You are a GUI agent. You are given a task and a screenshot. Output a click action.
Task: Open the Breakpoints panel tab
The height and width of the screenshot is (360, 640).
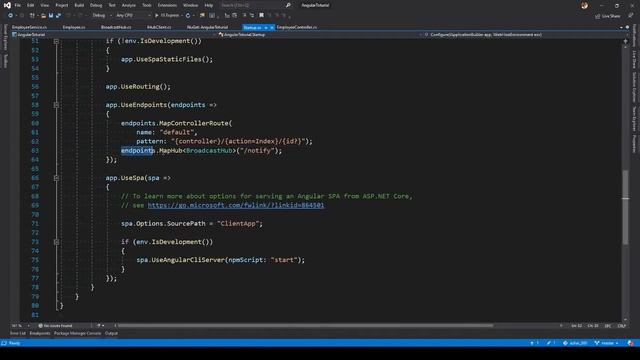[x=40, y=333]
